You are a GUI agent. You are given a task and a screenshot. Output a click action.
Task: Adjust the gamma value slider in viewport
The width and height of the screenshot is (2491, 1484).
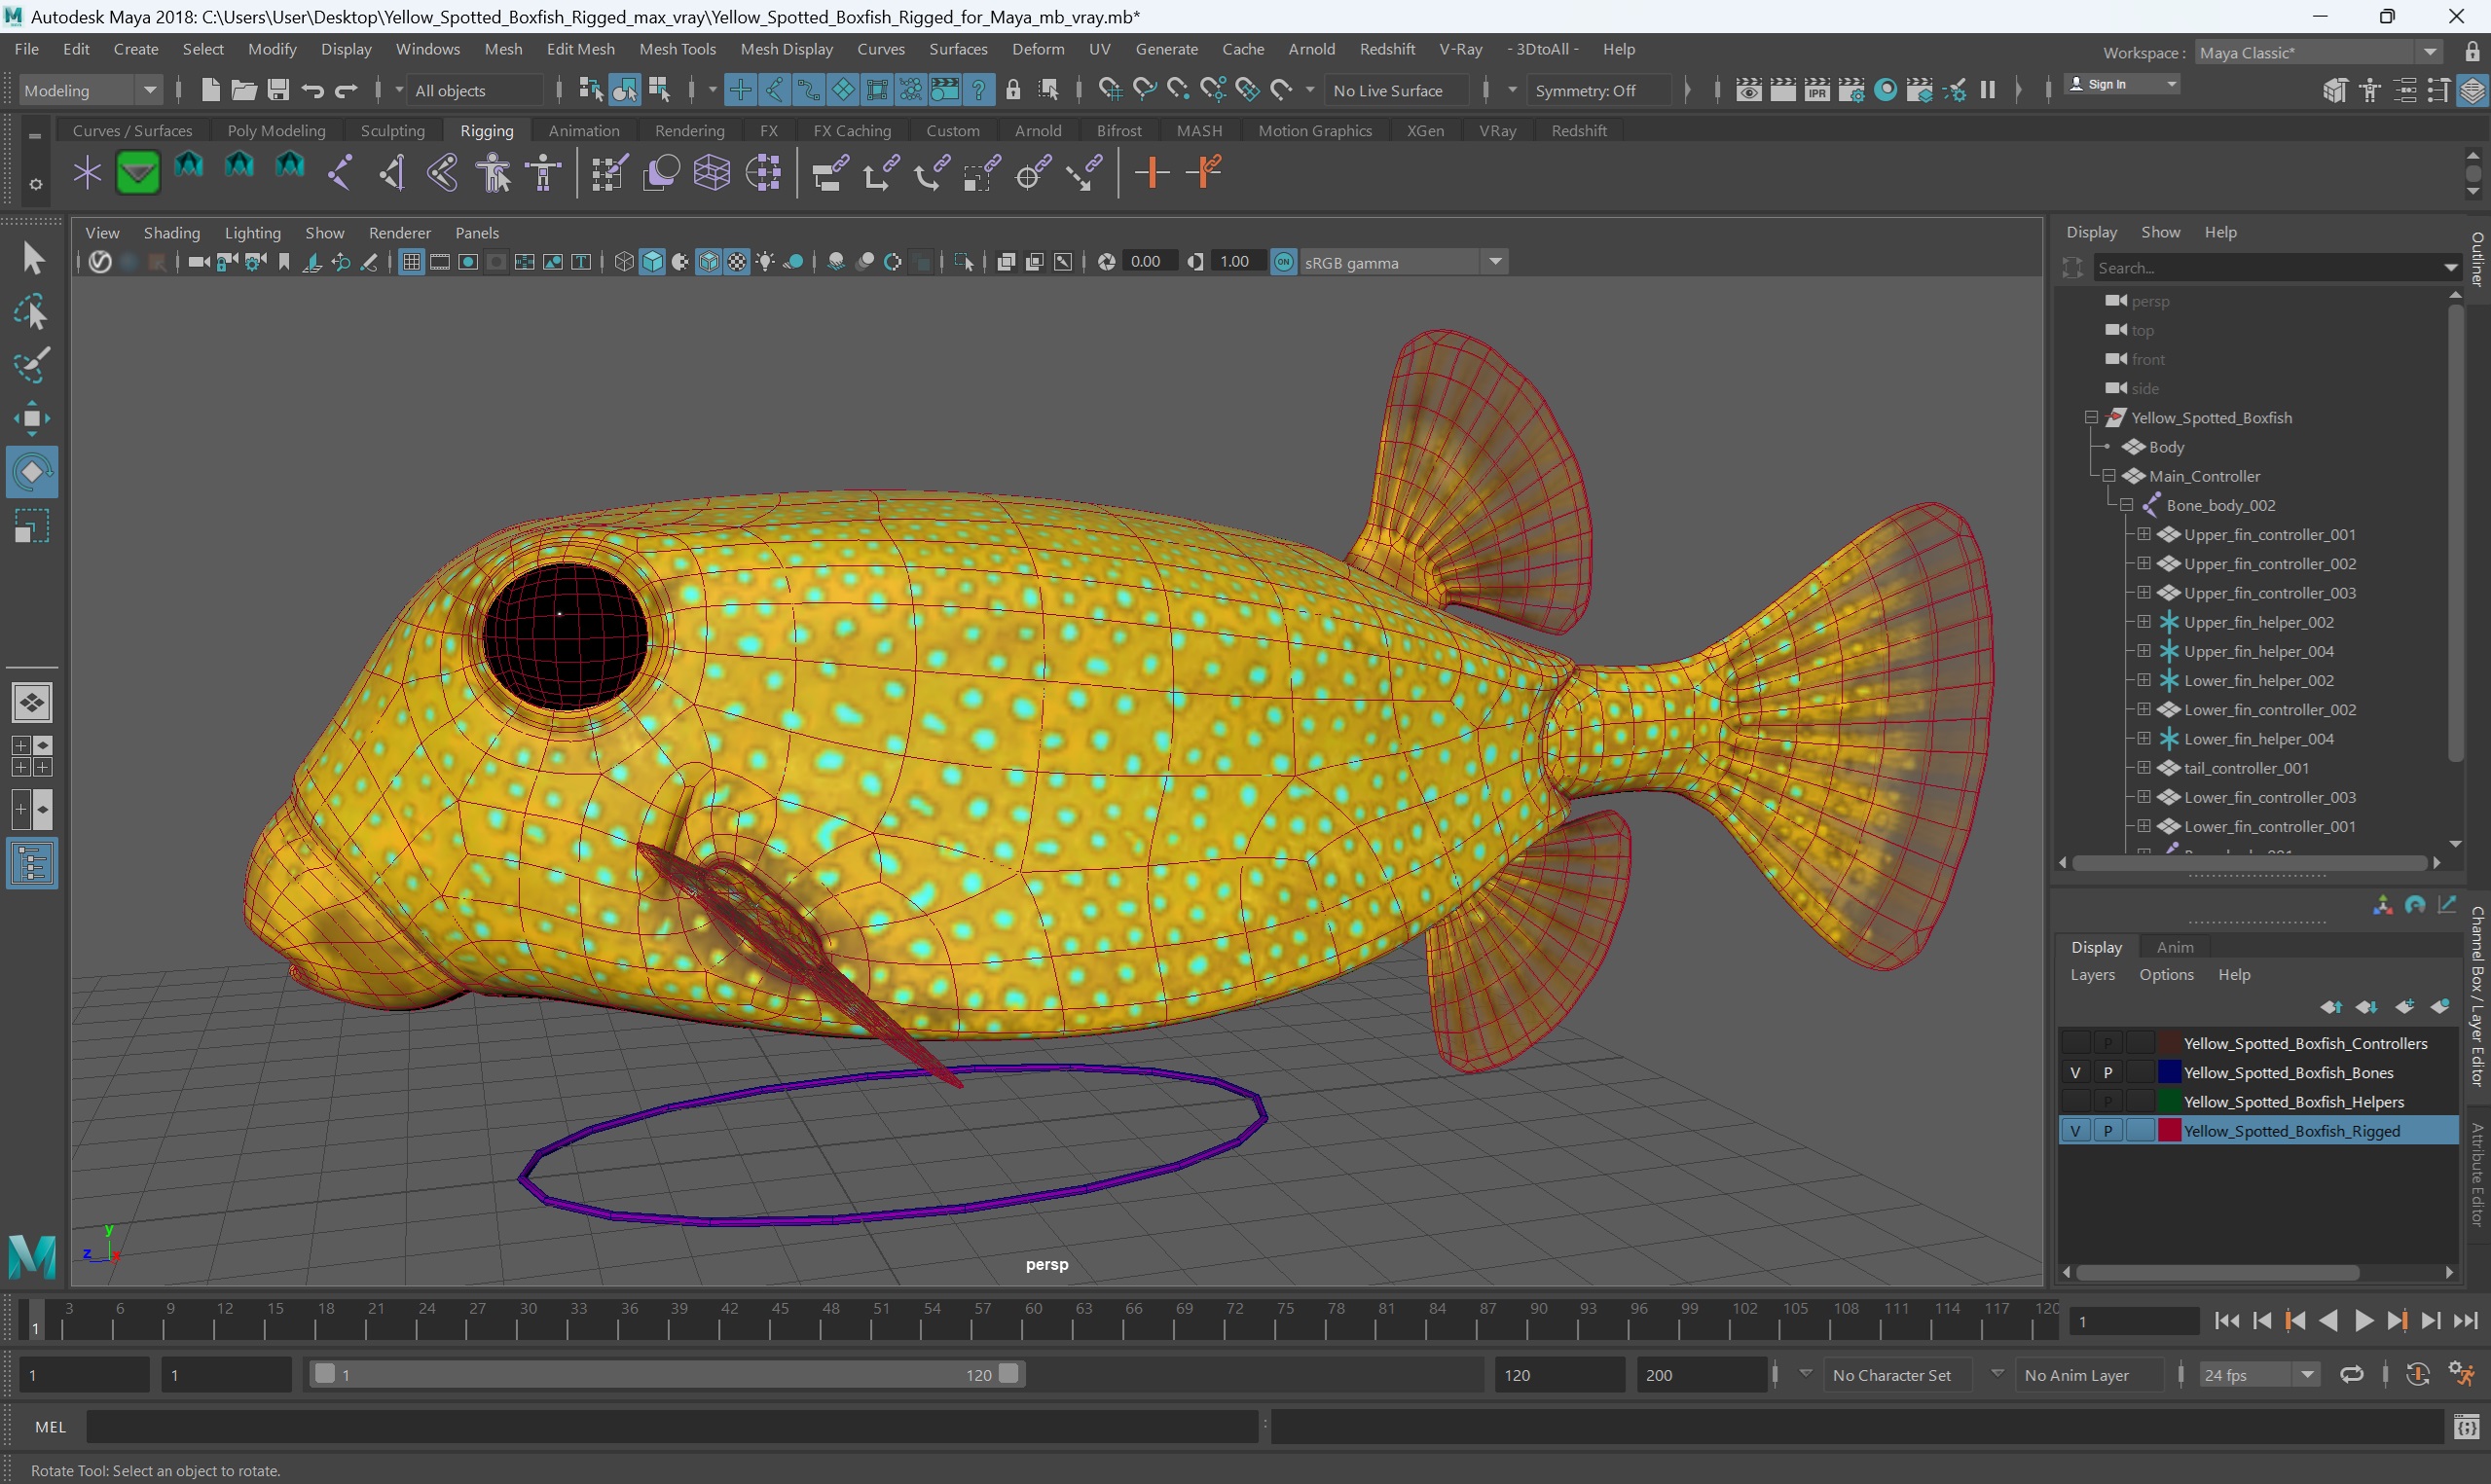1231,262
